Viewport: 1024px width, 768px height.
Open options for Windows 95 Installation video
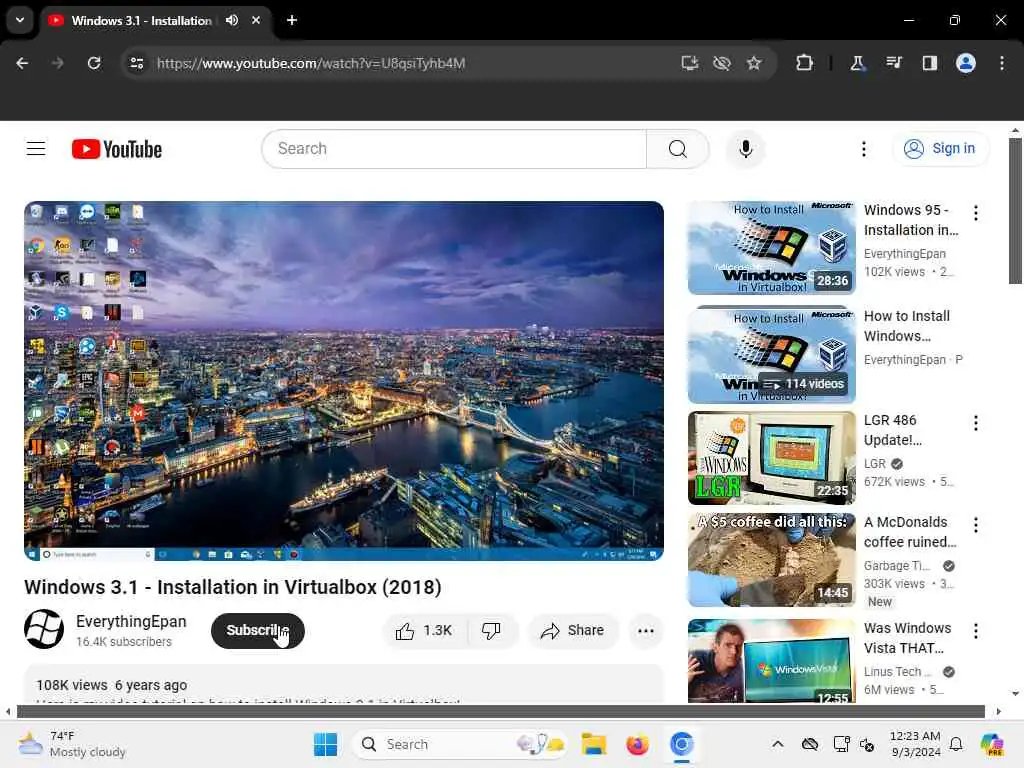tap(976, 213)
